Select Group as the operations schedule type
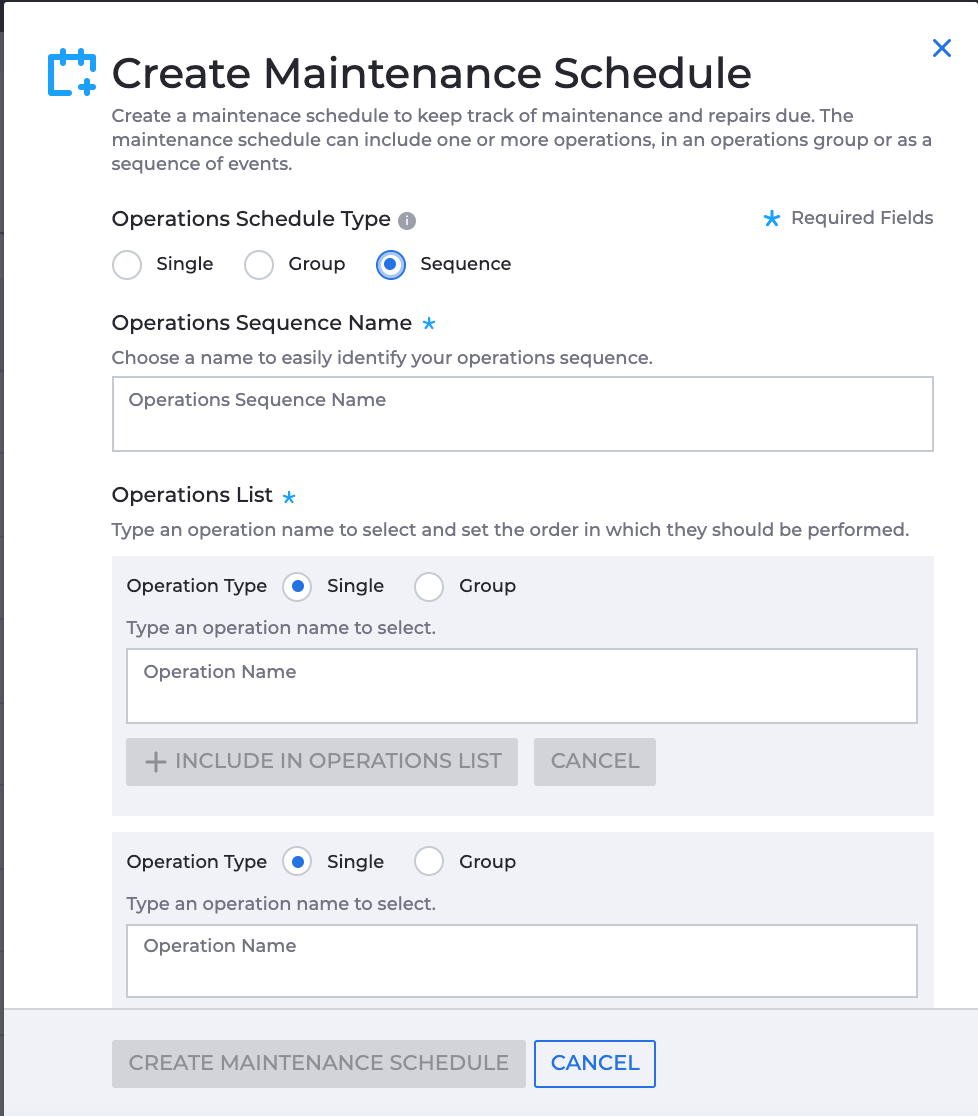978x1116 pixels. tap(259, 265)
